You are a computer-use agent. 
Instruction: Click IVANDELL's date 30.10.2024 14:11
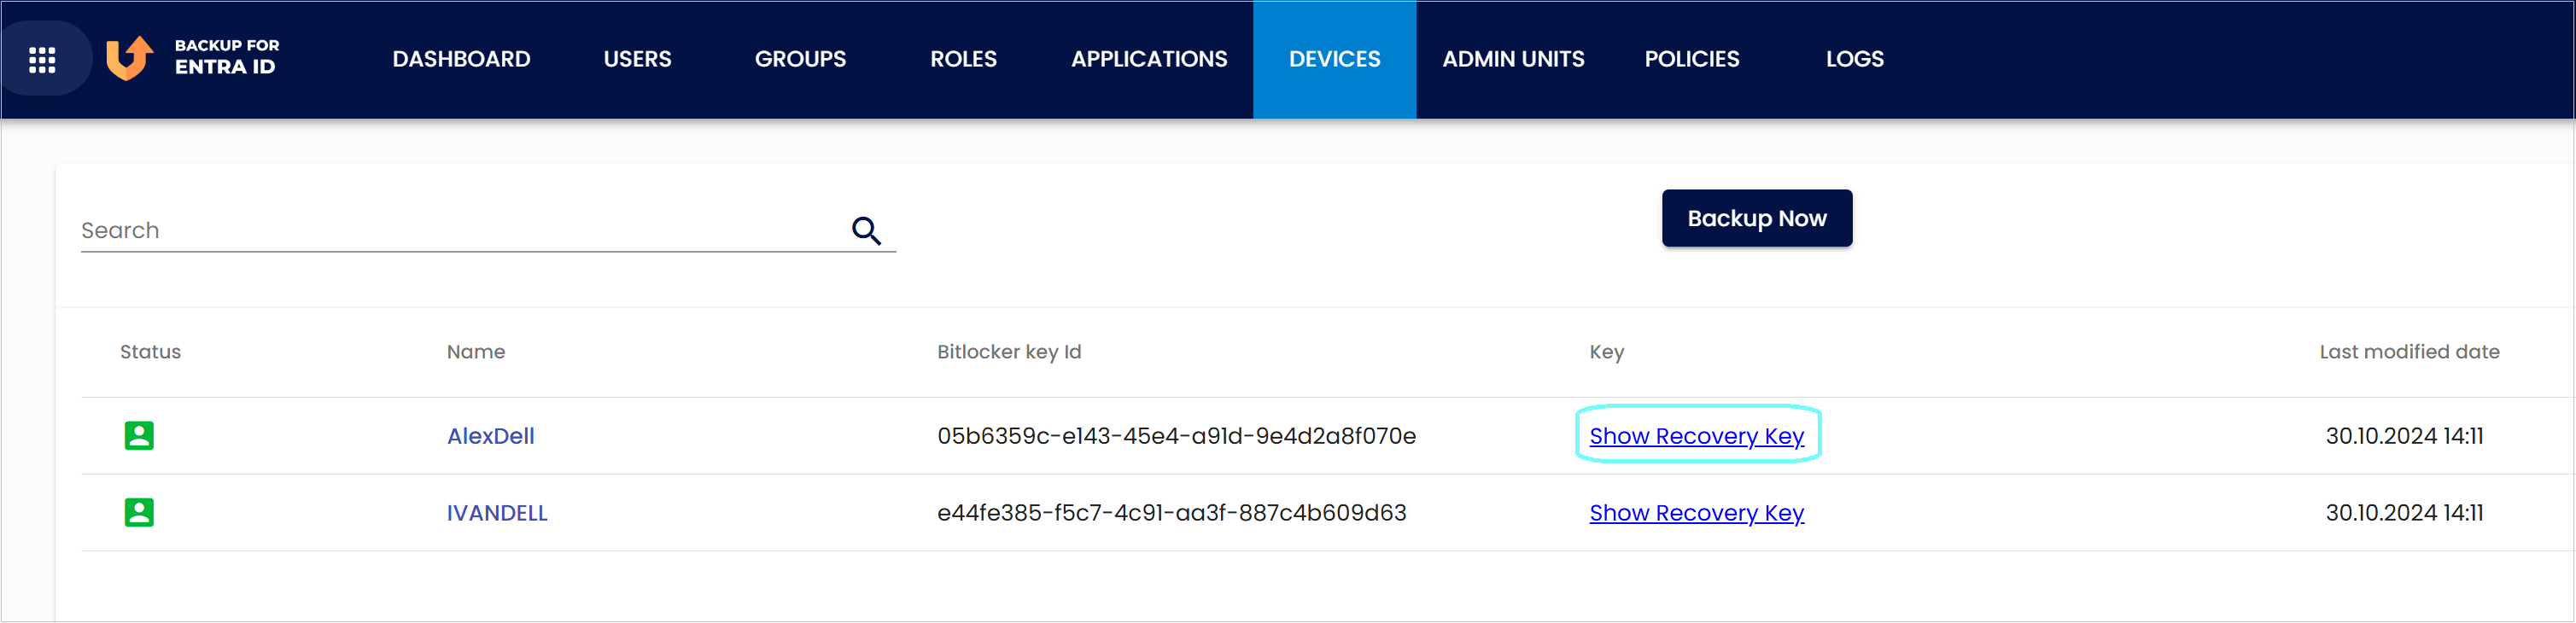2404,513
